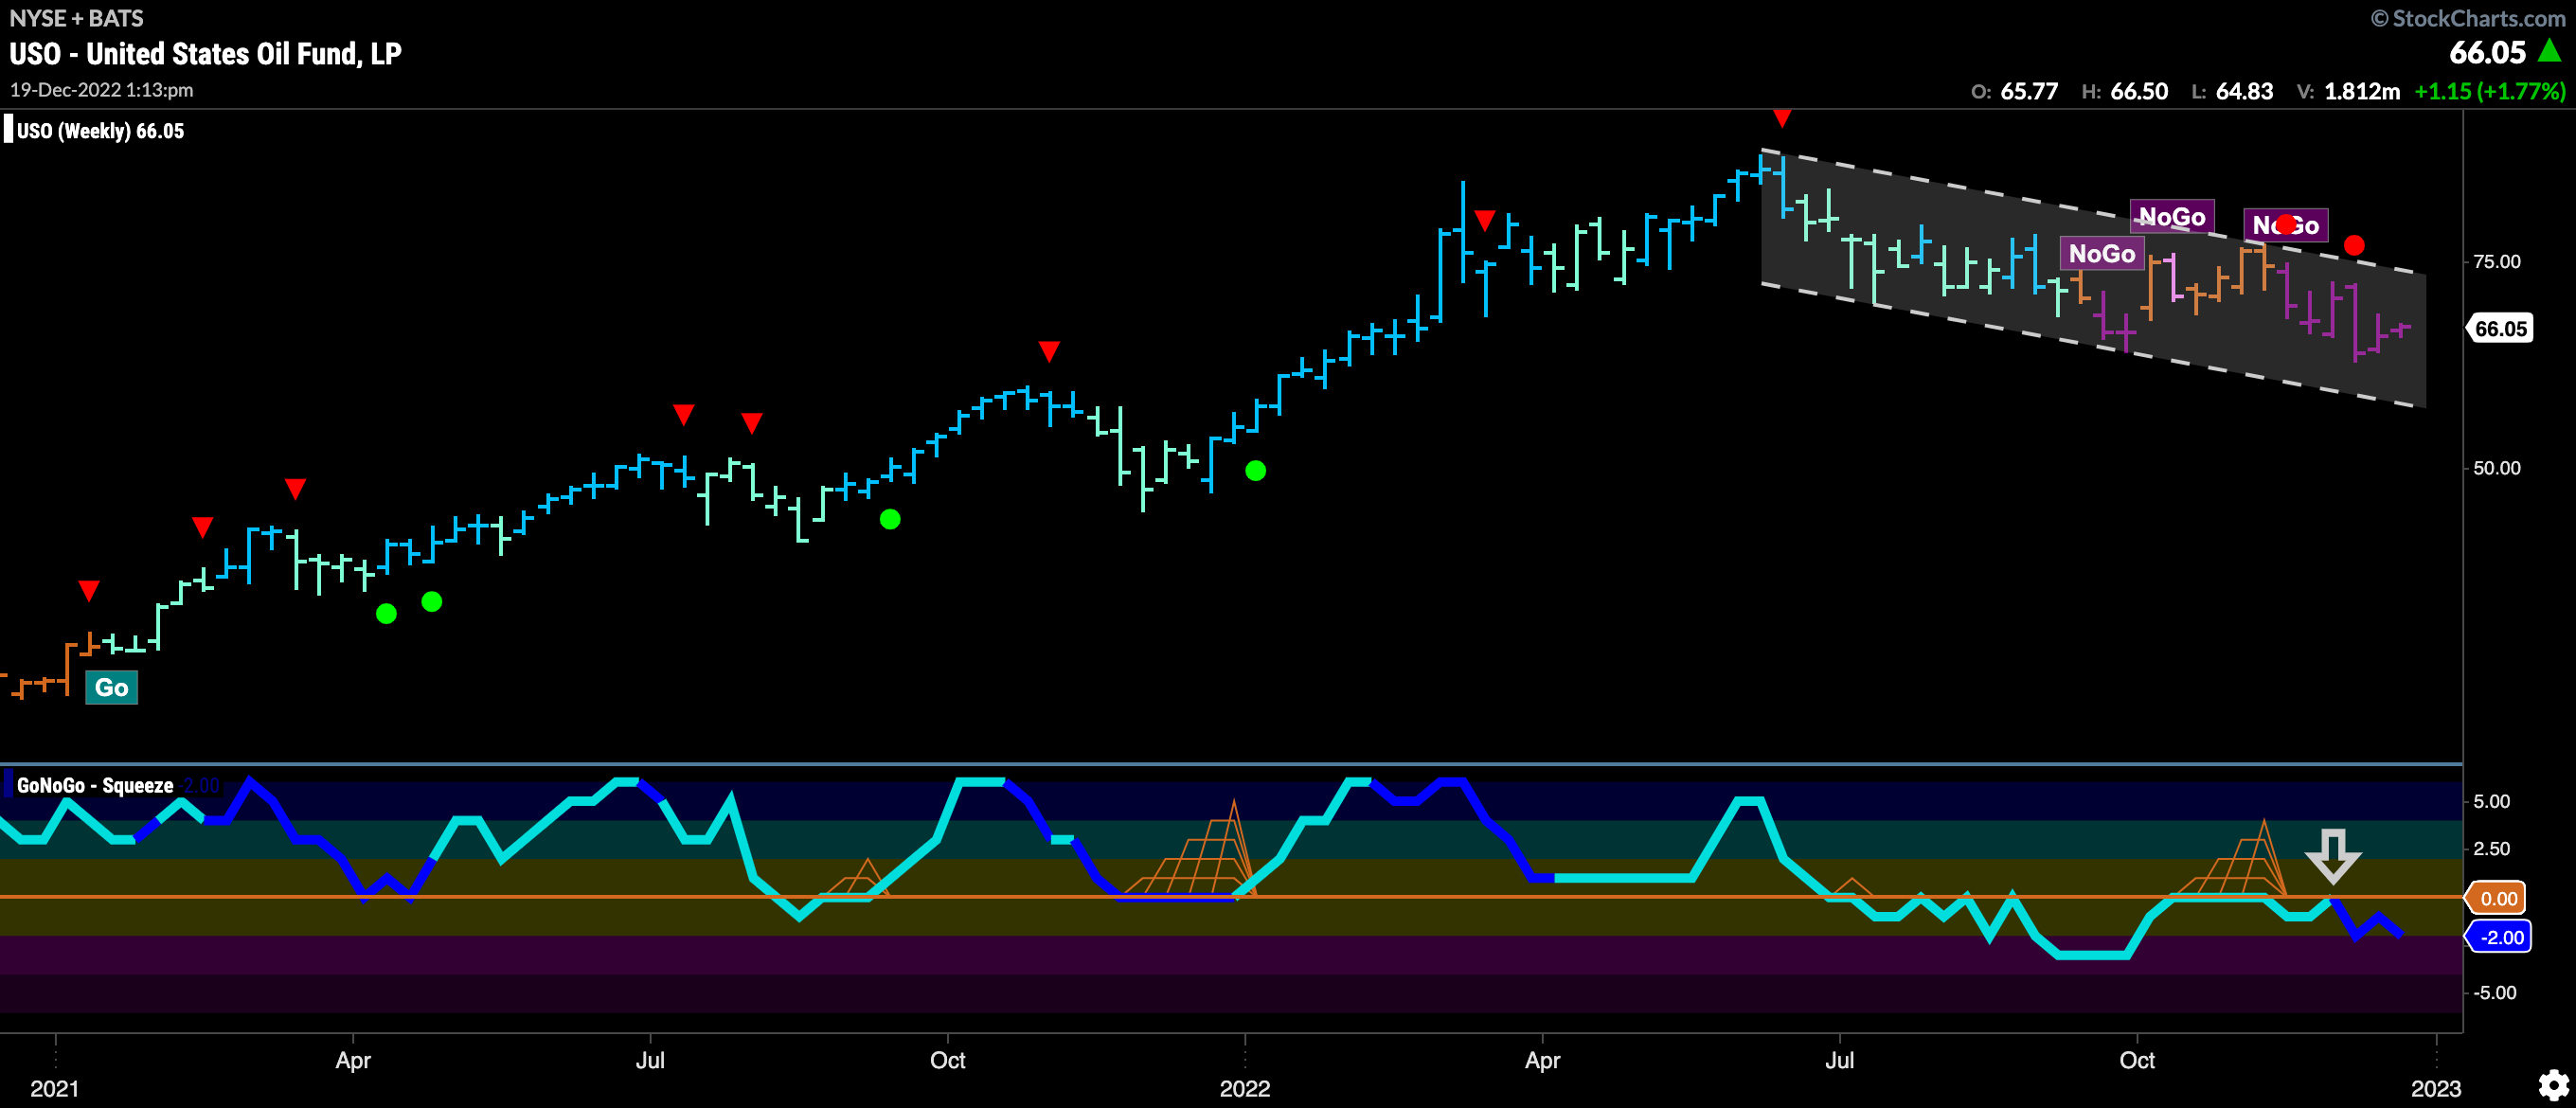The height and width of the screenshot is (1108, 2576).
Task: Click the +1.15 (+1.77%) change value
Action: point(2489,91)
